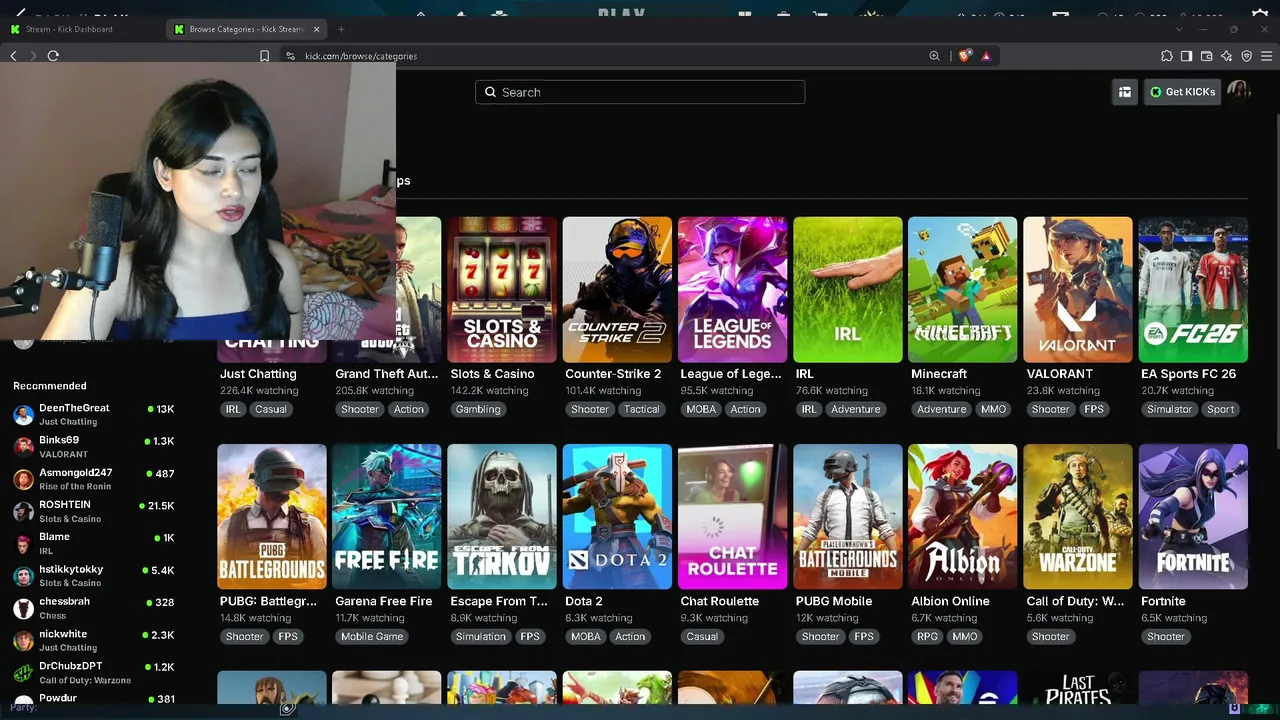Go back using the browser back arrow

(x=14, y=56)
